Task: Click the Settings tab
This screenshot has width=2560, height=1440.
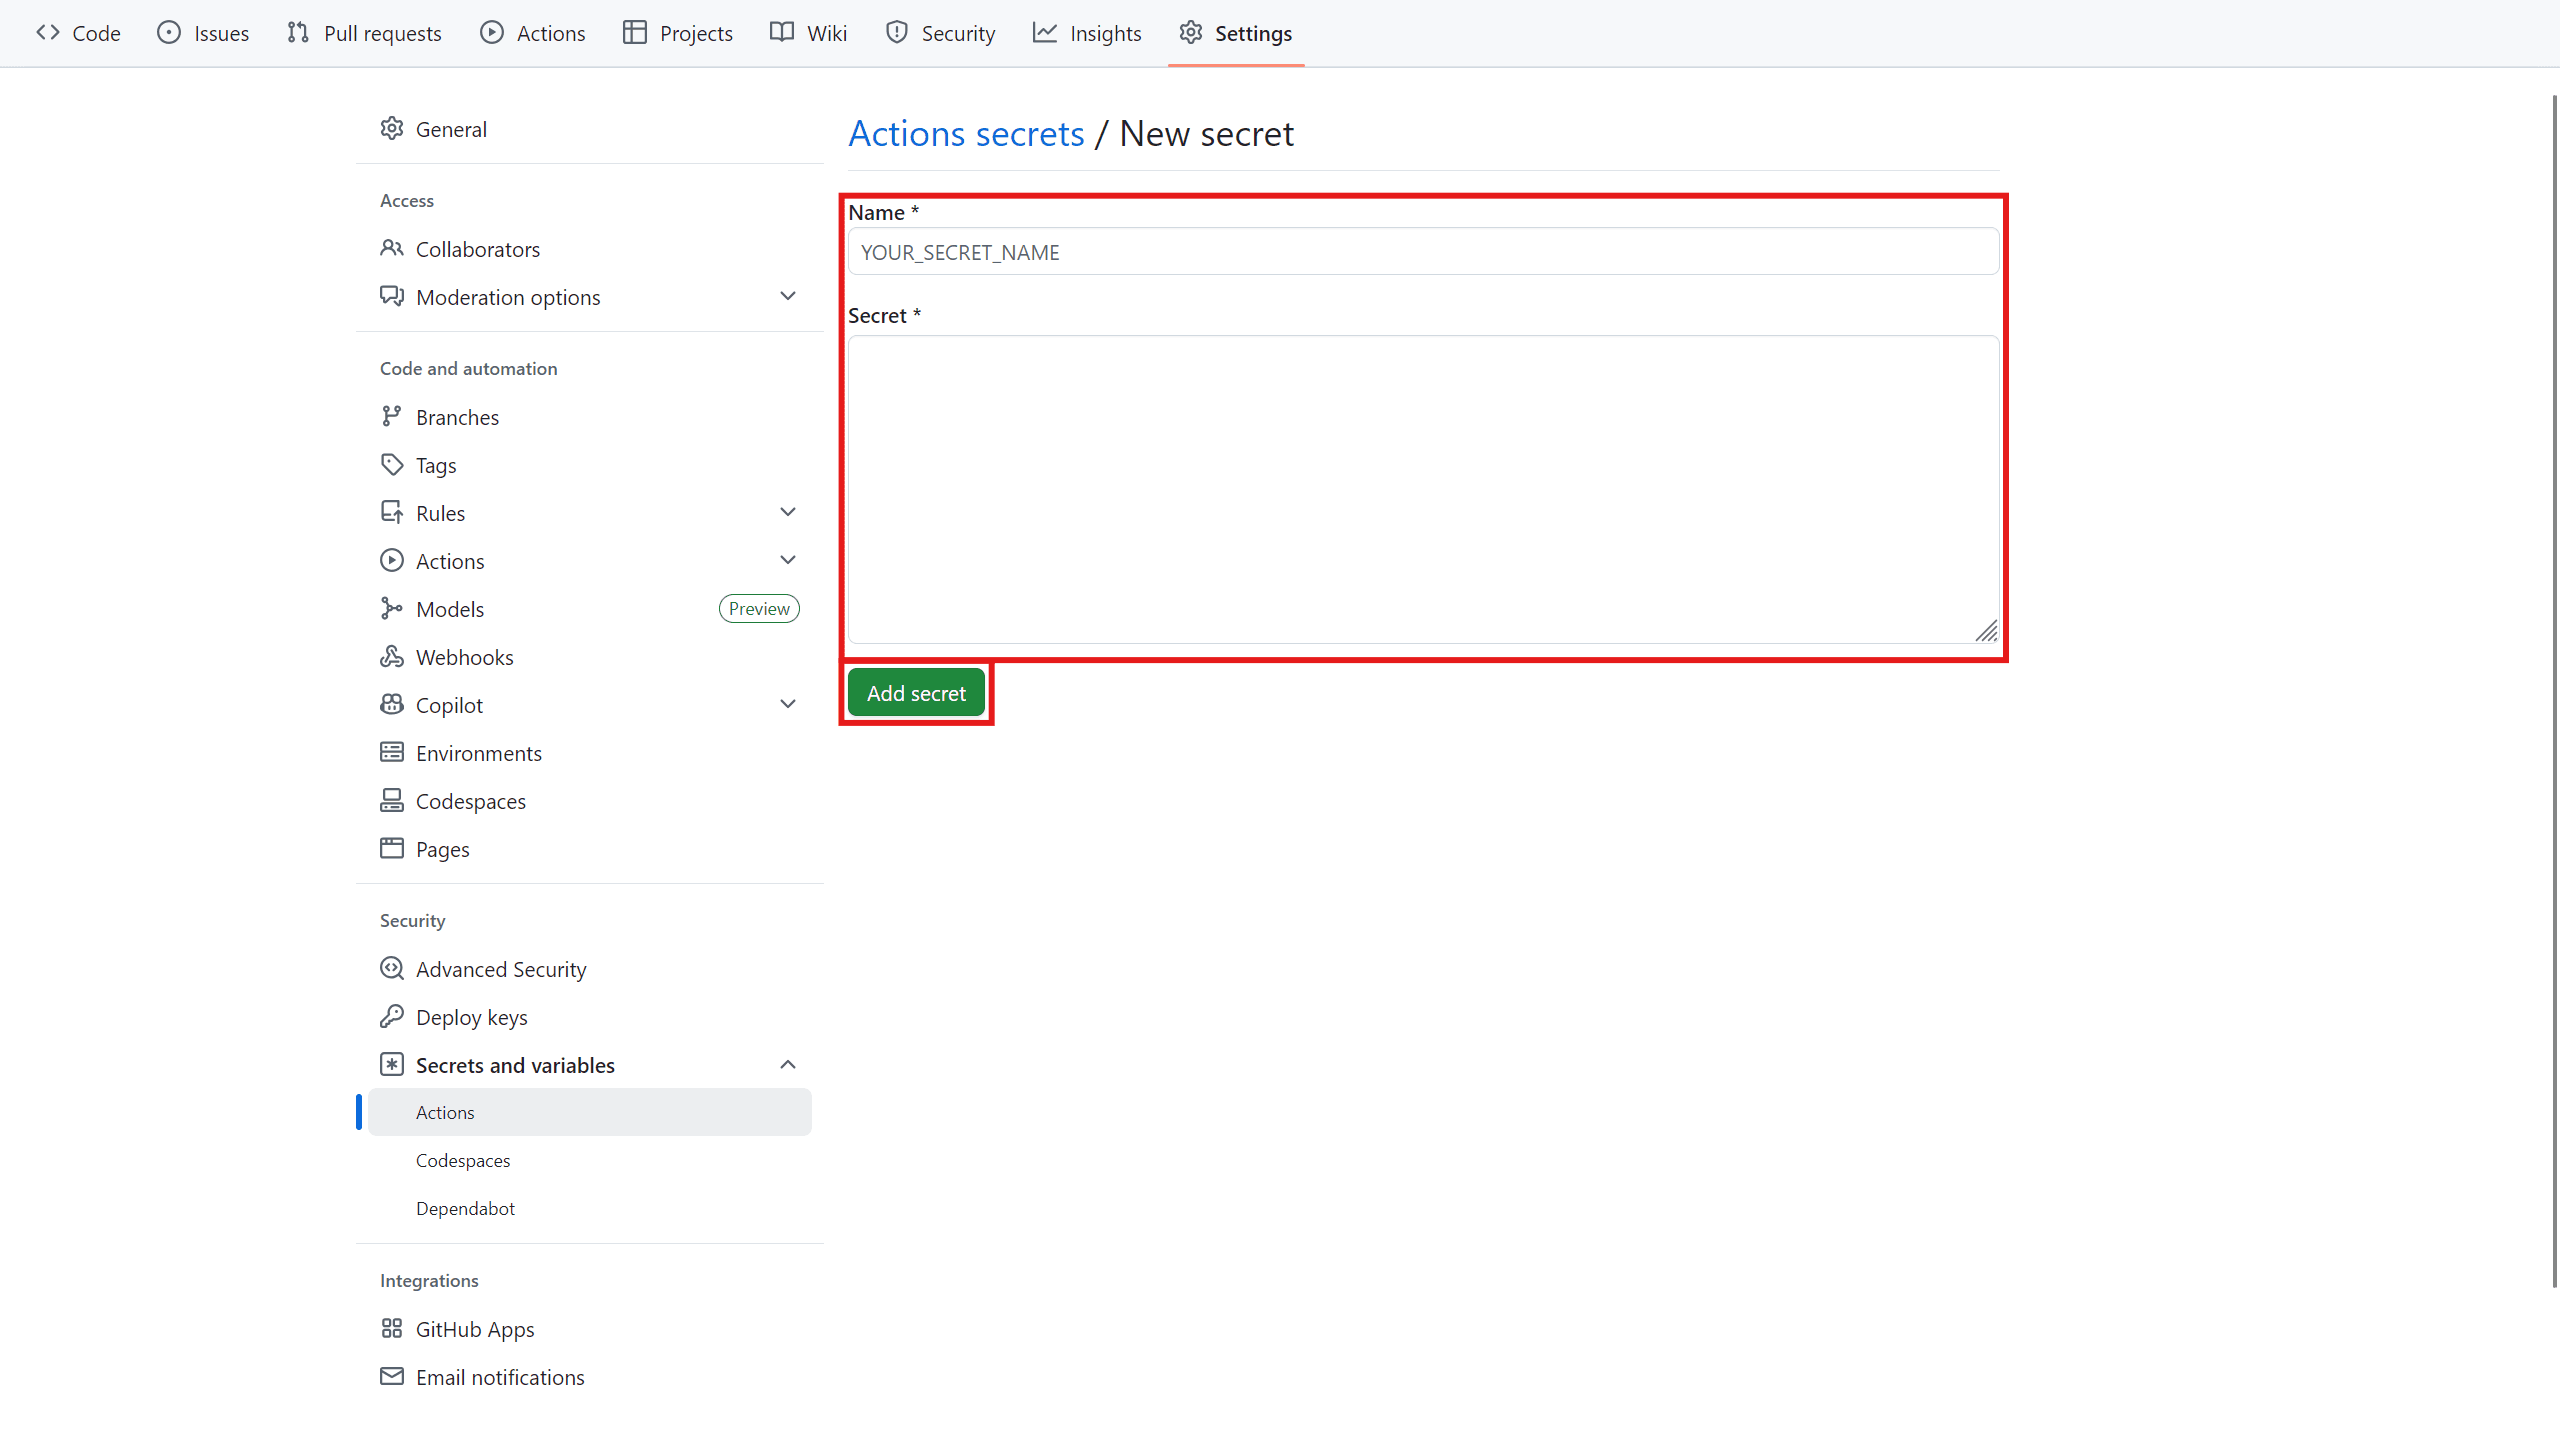Action: click(1236, 33)
